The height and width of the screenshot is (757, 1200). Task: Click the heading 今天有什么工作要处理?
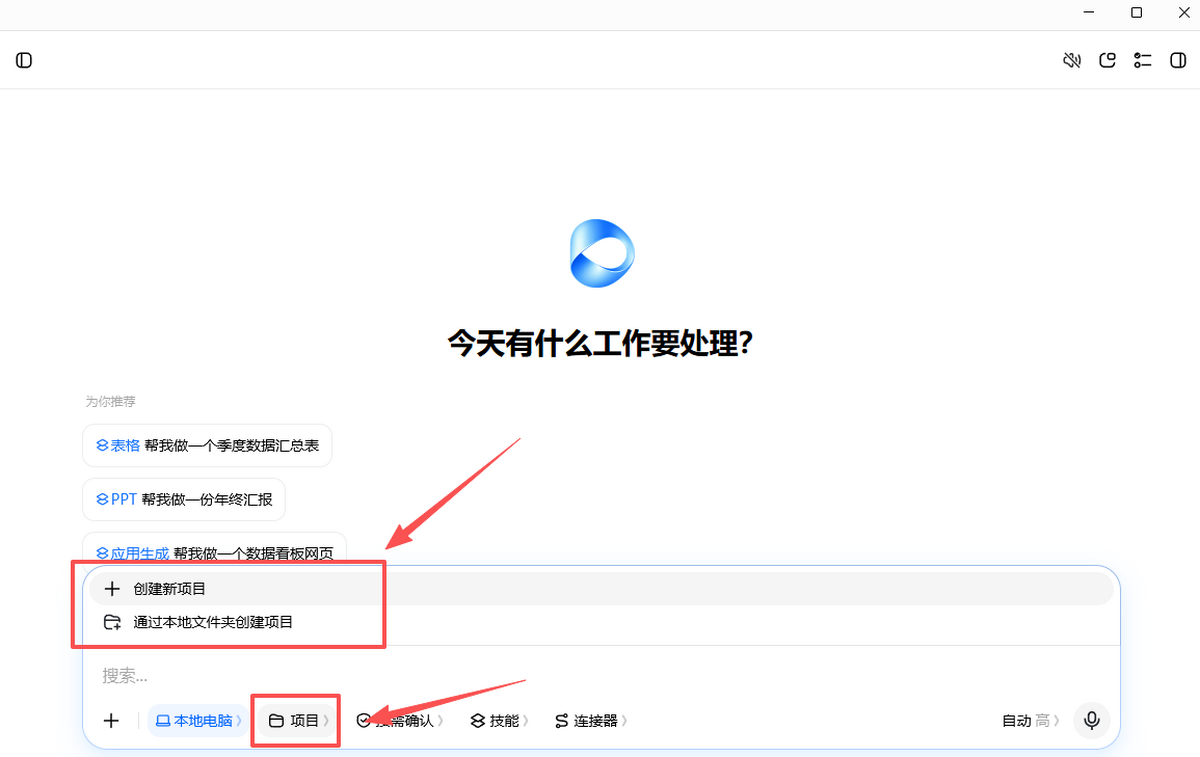tap(600, 343)
